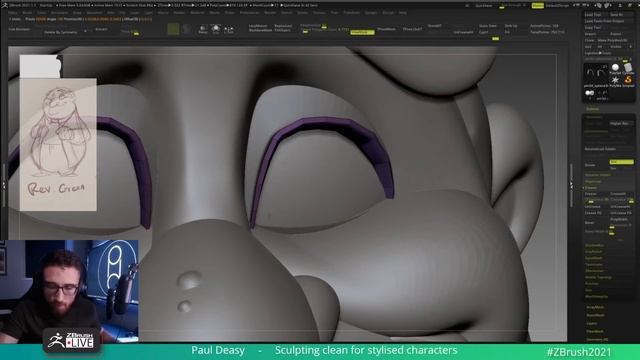
Task: Open the Preferences menu
Action: (249, 13)
